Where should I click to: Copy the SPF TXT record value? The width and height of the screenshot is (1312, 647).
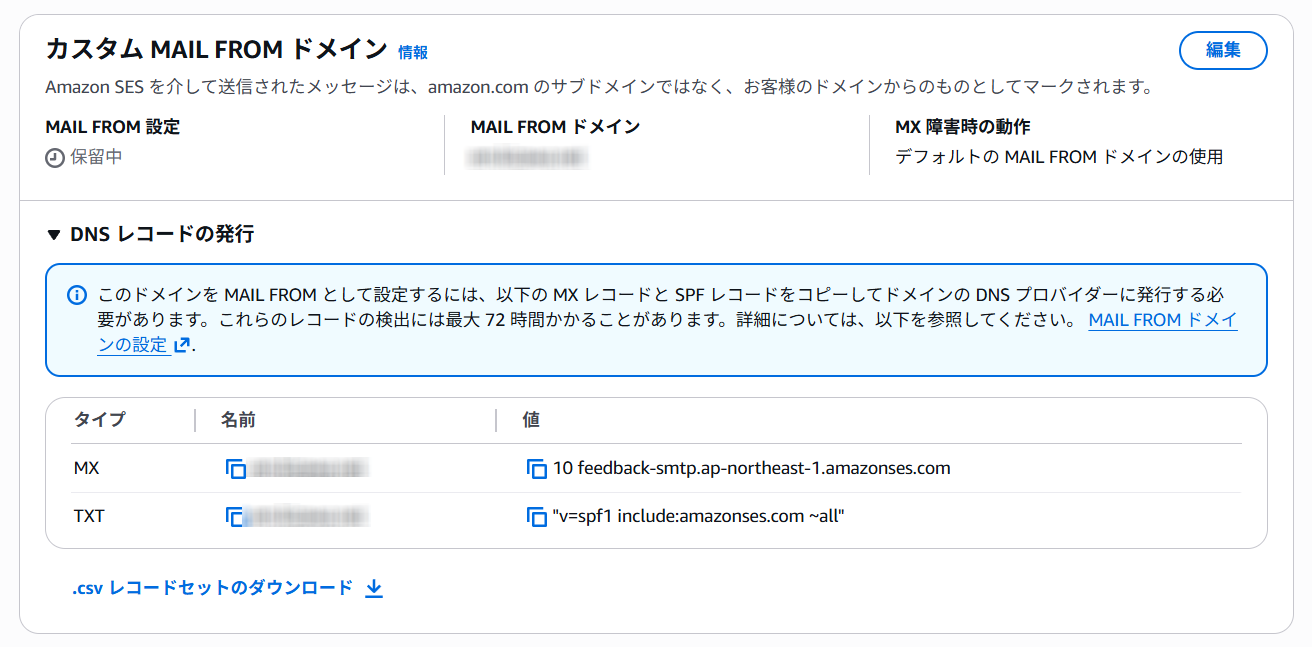tap(537, 517)
